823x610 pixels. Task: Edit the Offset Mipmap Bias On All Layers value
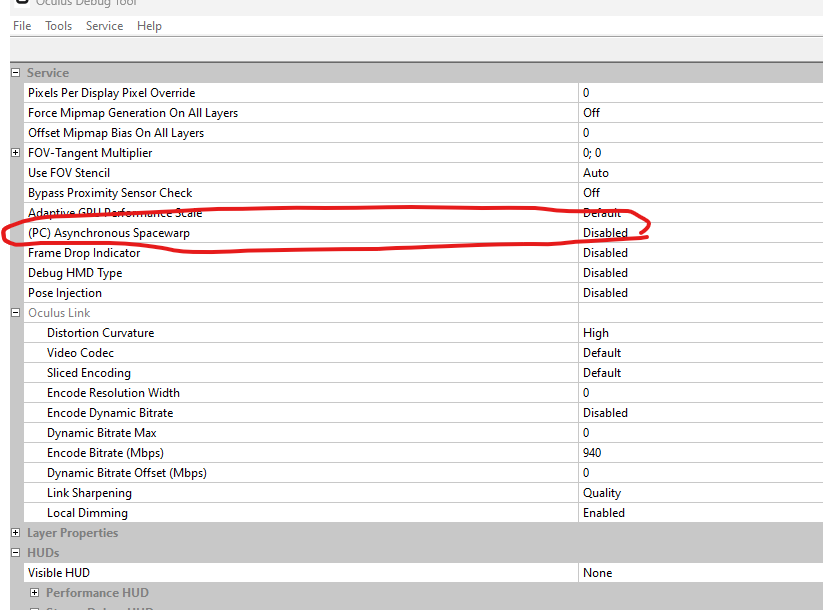(701, 133)
